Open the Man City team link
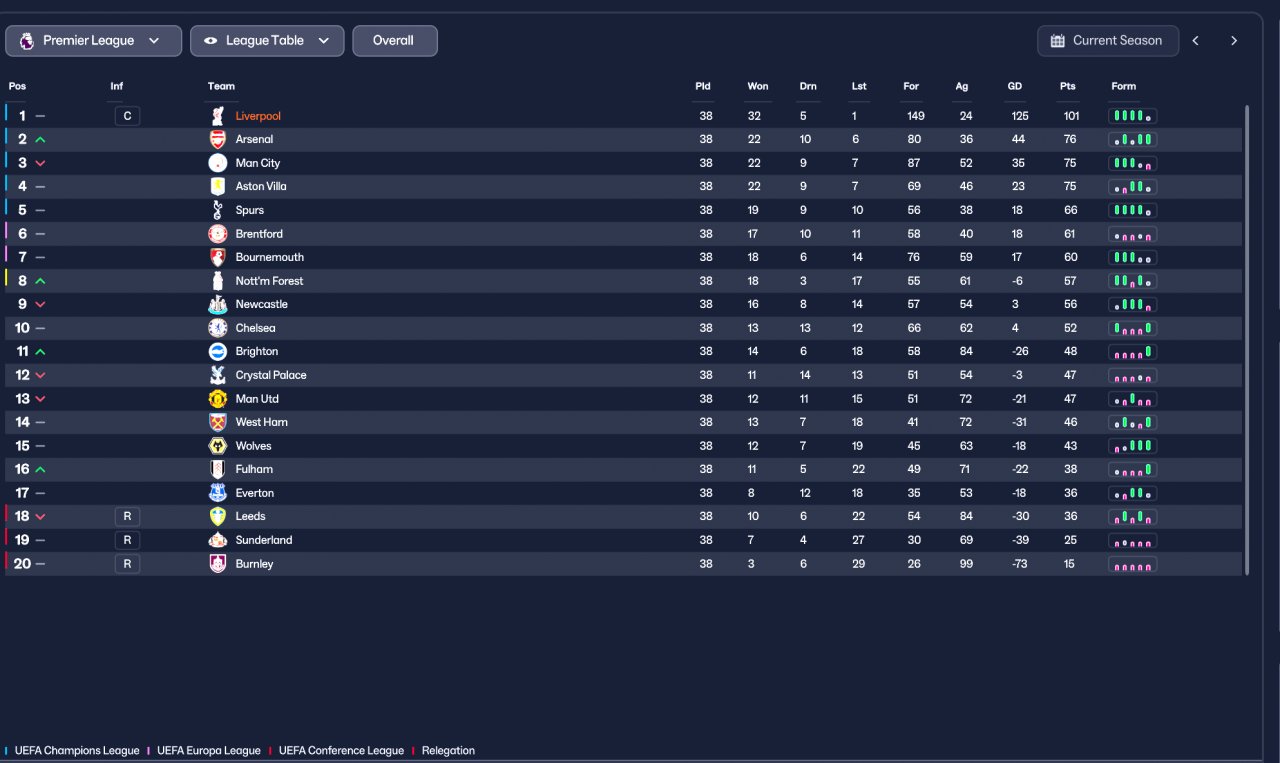The image size is (1280, 763). pos(258,163)
